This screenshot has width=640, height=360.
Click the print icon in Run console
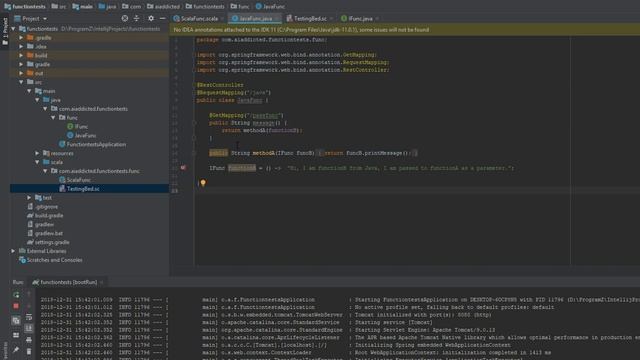tap(29, 340)
